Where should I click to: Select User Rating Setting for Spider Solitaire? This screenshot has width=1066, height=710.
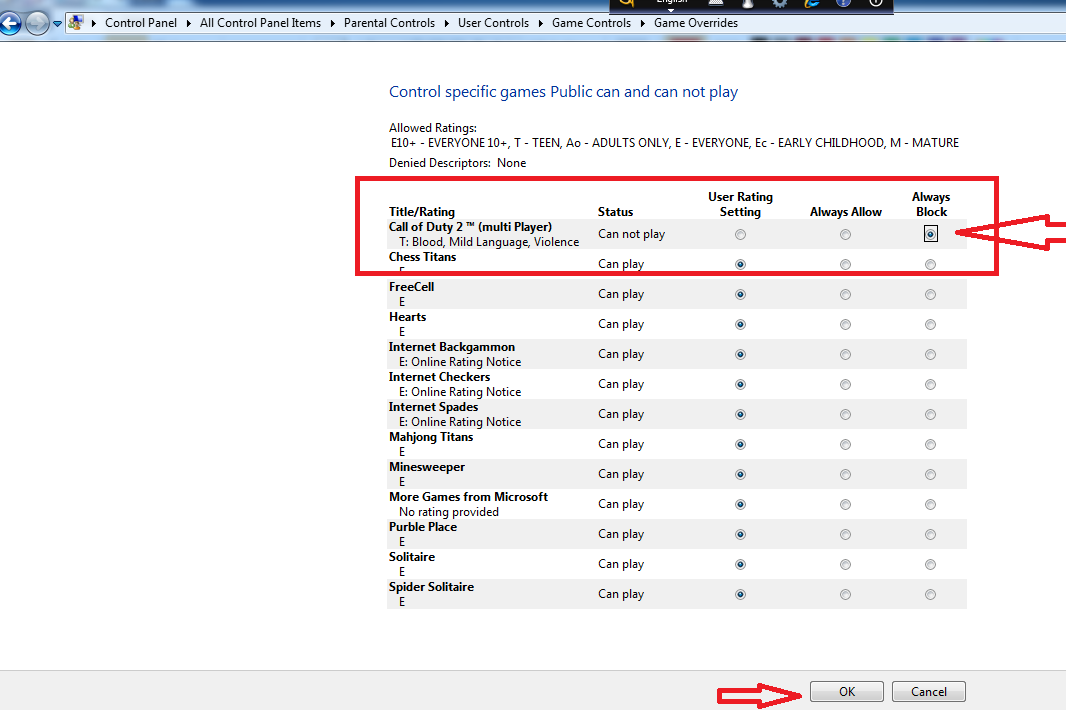tap(740, 594)
